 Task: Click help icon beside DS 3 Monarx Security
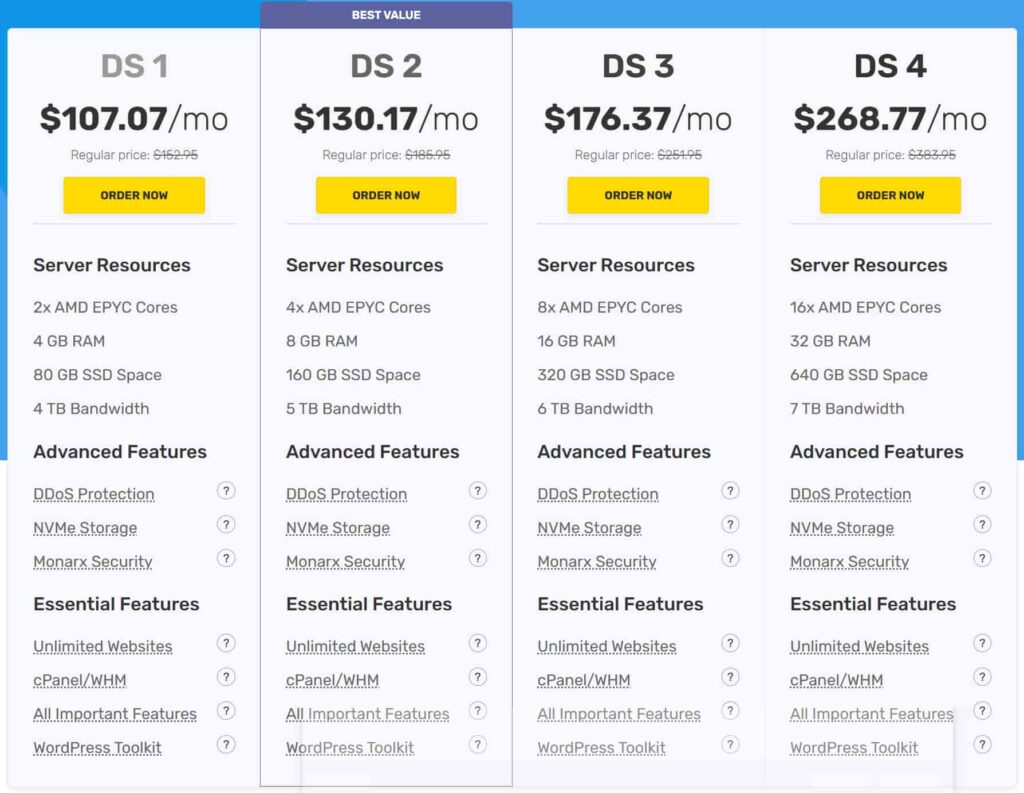click(731, 559)
